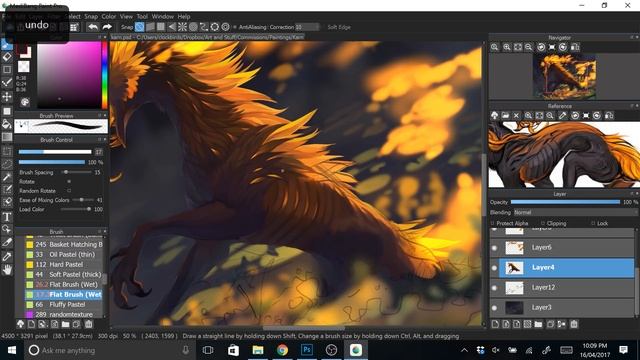Select Layer12 thumbnail row

(x=562, y=288)
